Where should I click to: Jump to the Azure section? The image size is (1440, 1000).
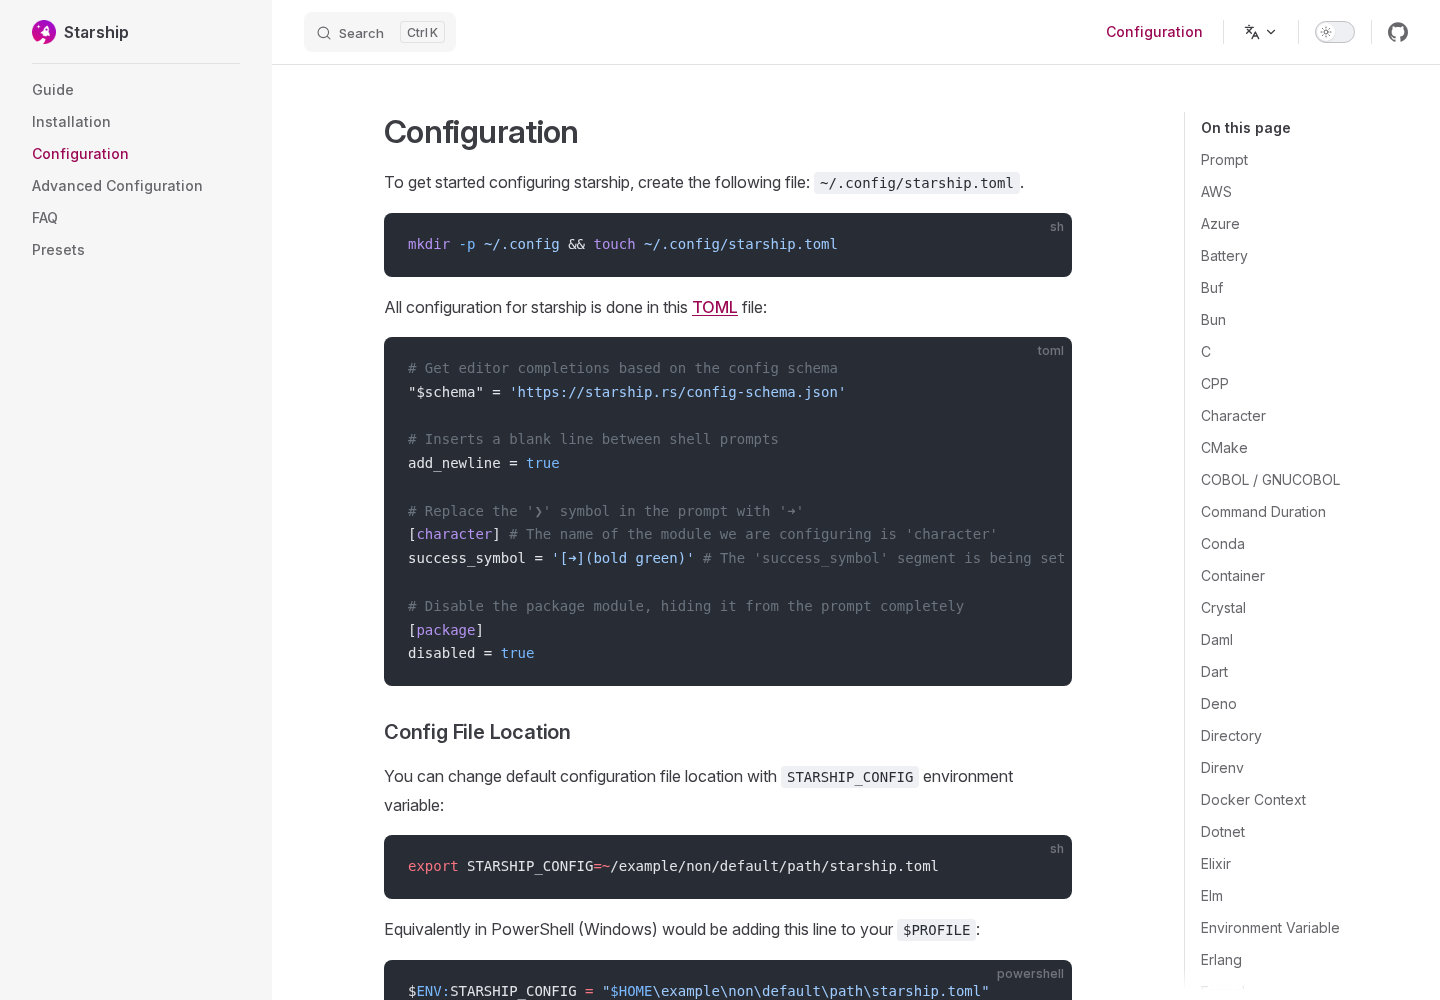[1220, 224]
